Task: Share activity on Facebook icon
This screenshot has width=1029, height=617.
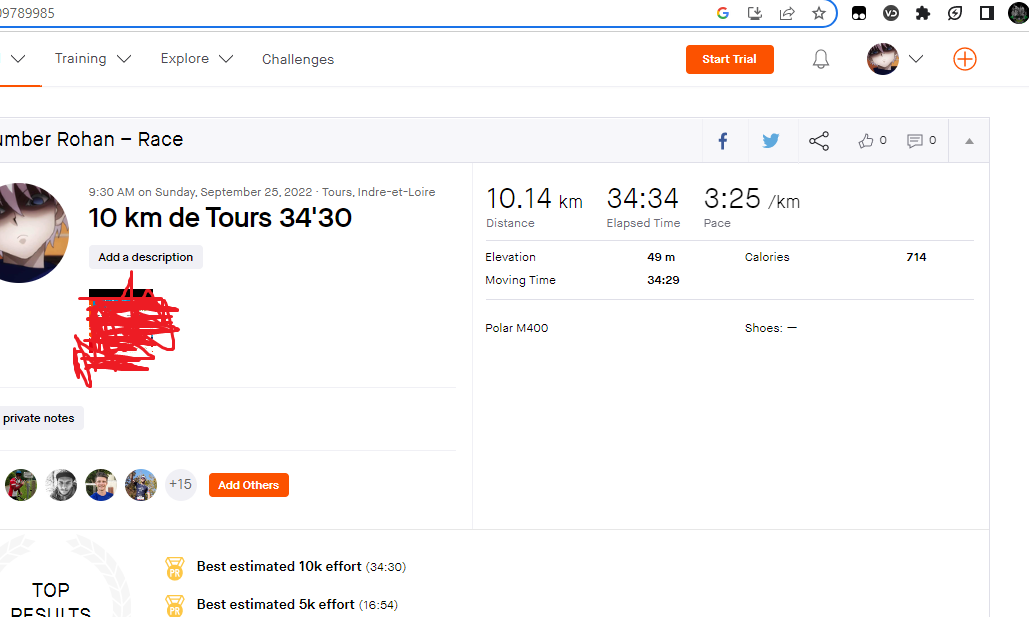Action: (x=723, y=141)
